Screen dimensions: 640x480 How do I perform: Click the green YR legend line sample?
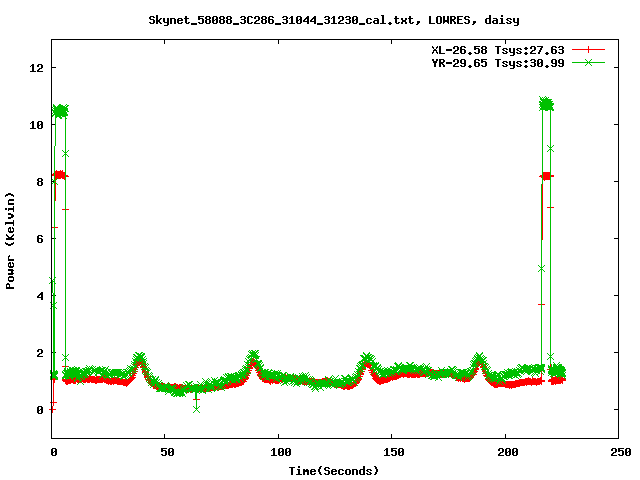tap(588, 62)
